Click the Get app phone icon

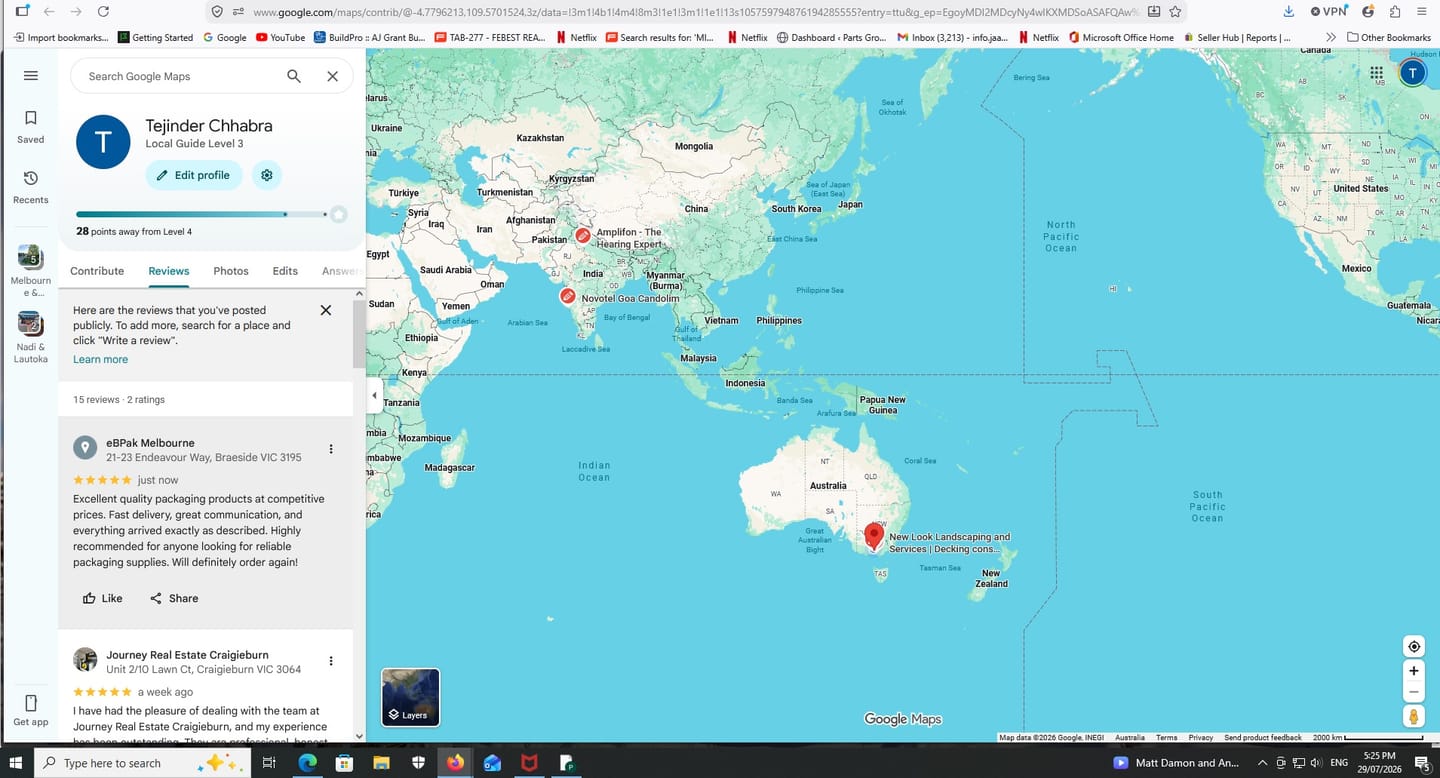pyautogui.click(x=30, y=702)
